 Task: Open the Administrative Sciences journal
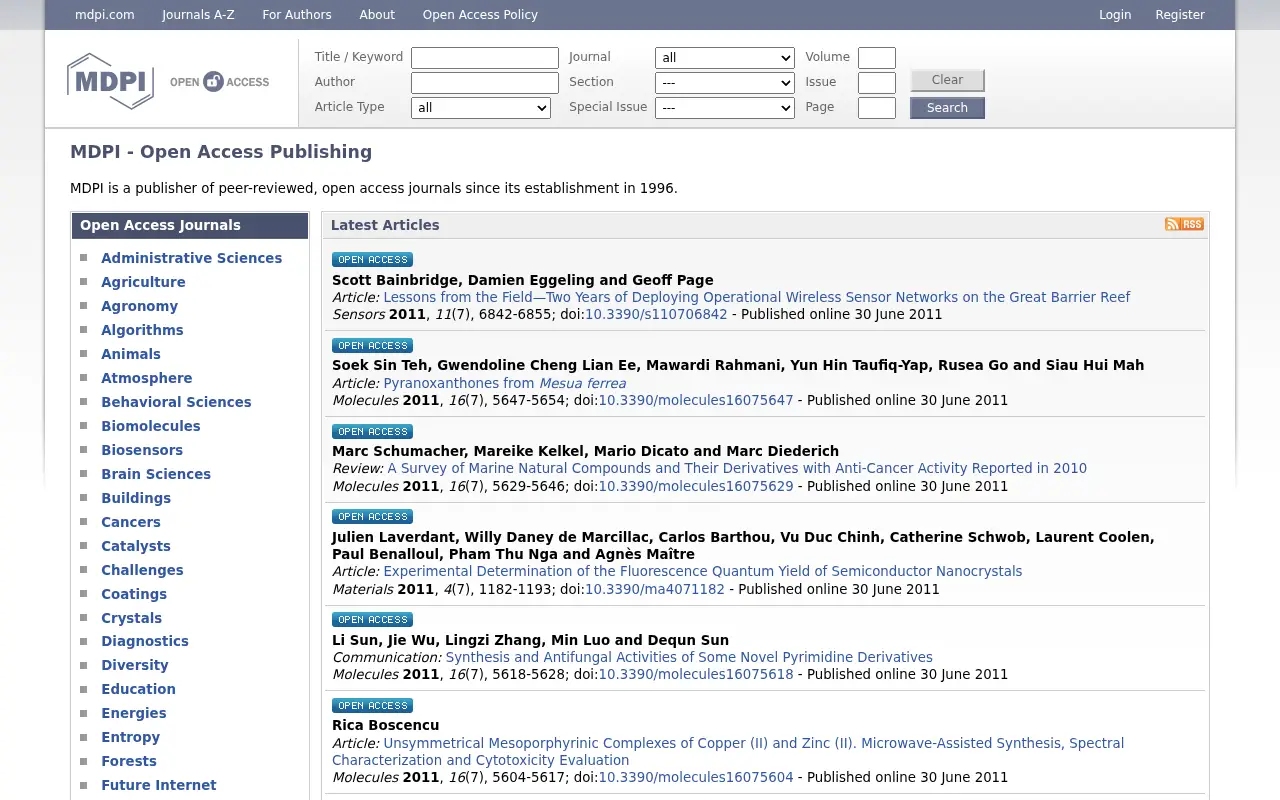pos(191,258)
